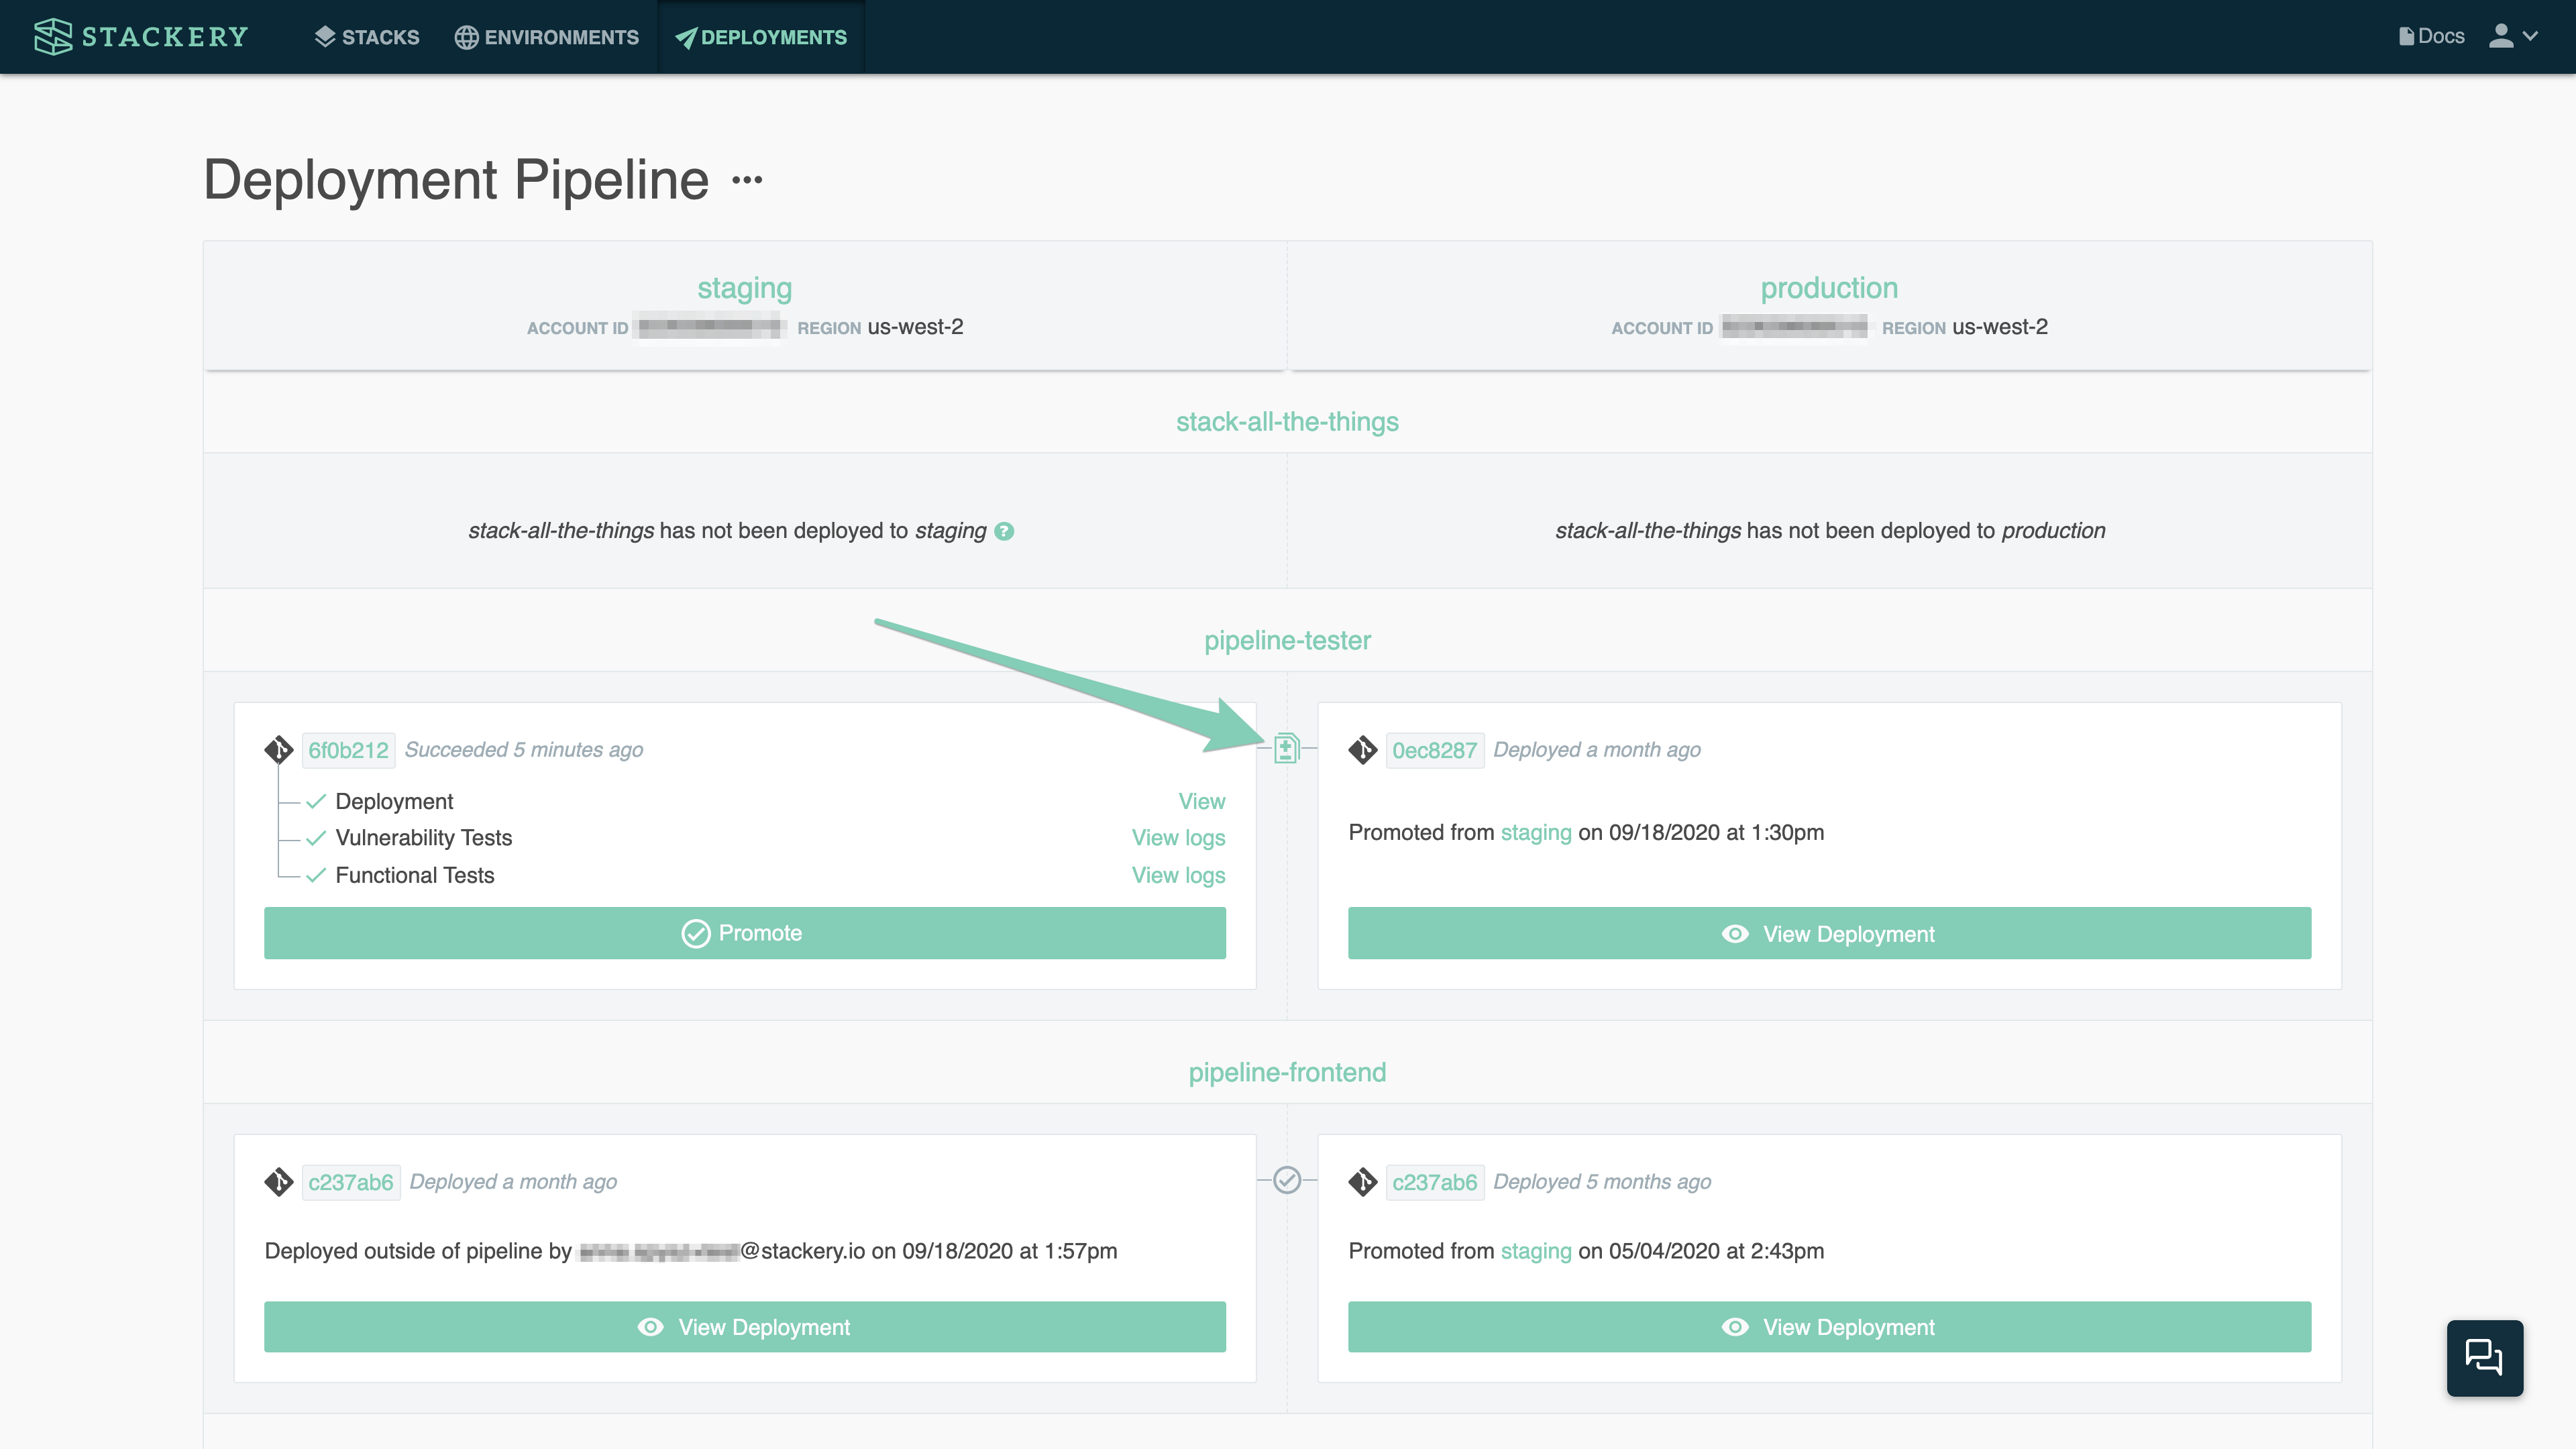Select the staging region 'us-west-2' value

pyautogui.click(x=915, y=327)
